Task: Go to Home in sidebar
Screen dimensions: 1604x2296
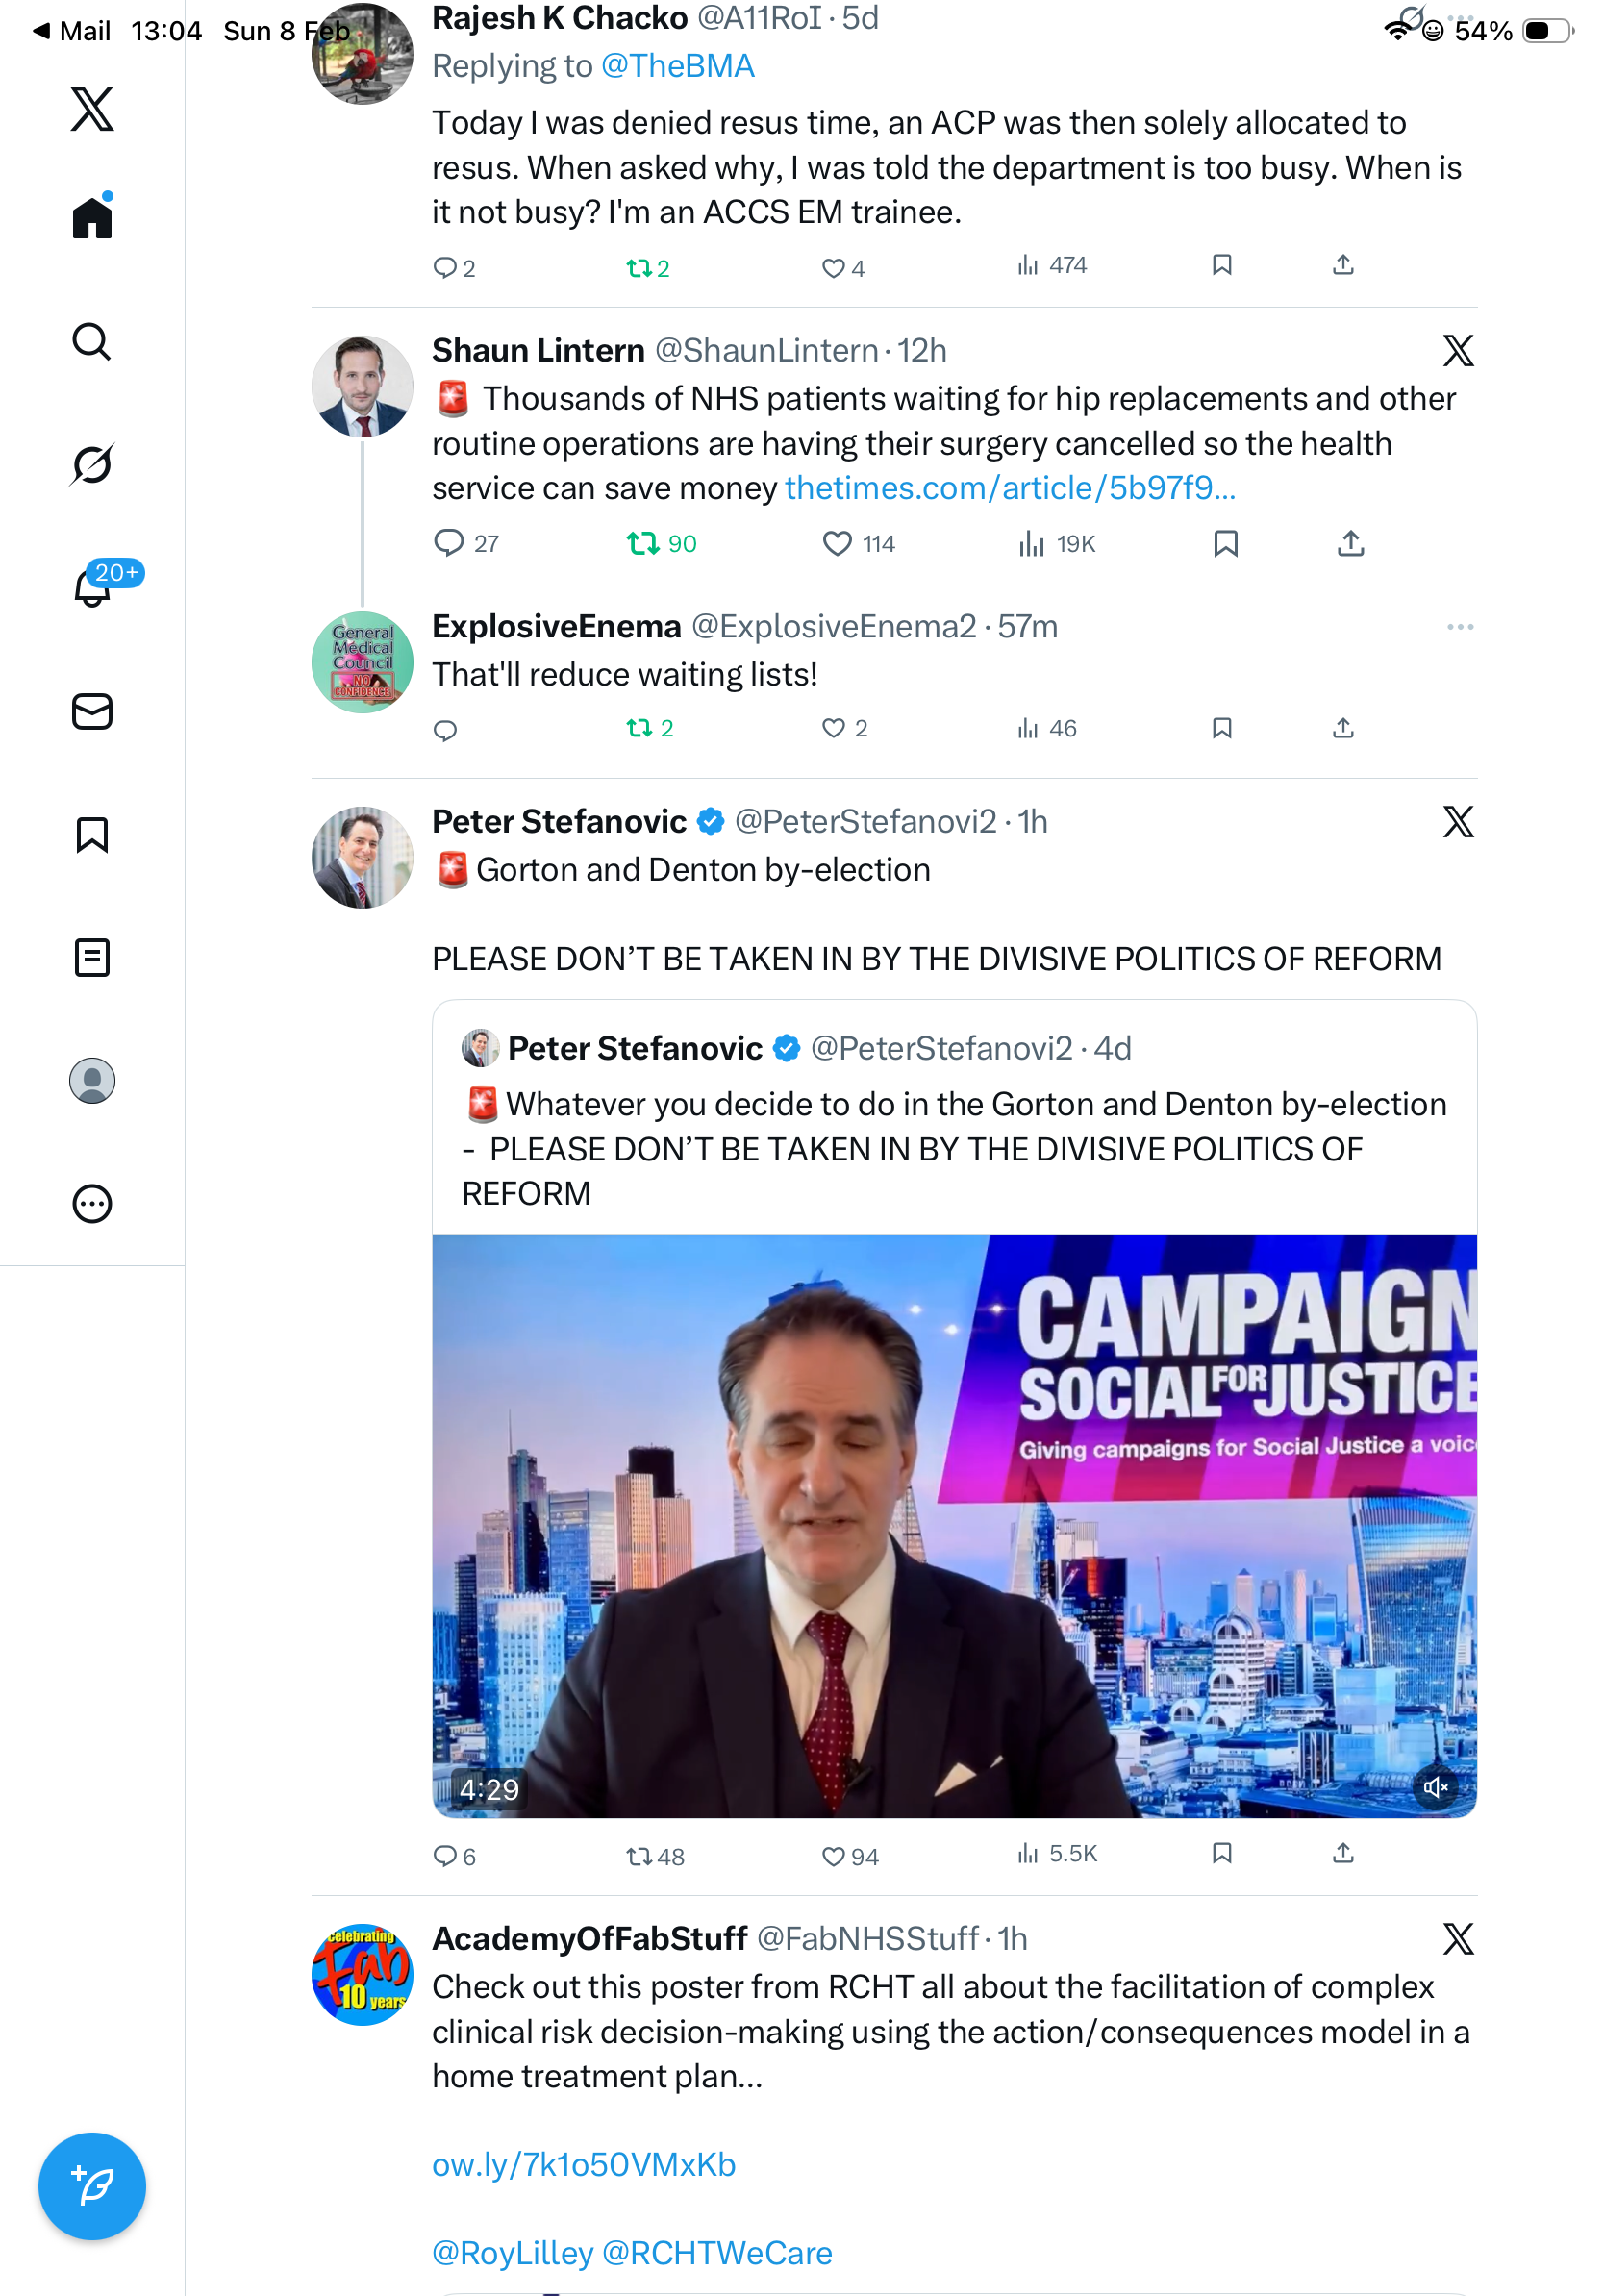Action: click(92, 217)
